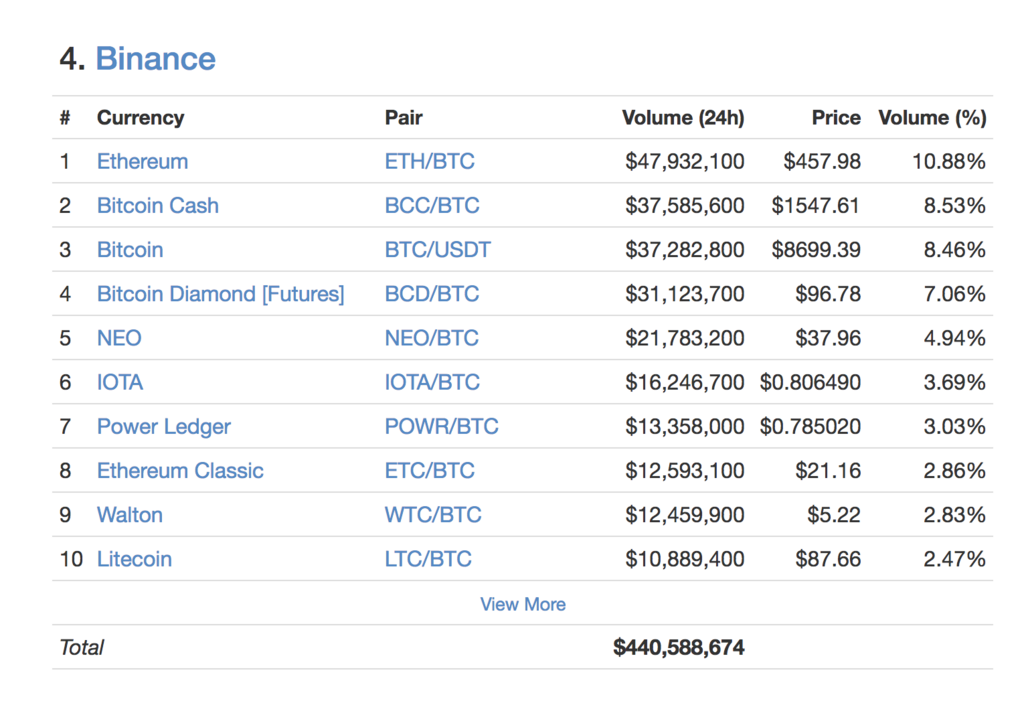
Task: Click the Volume (%) column header
Action: 933,118
